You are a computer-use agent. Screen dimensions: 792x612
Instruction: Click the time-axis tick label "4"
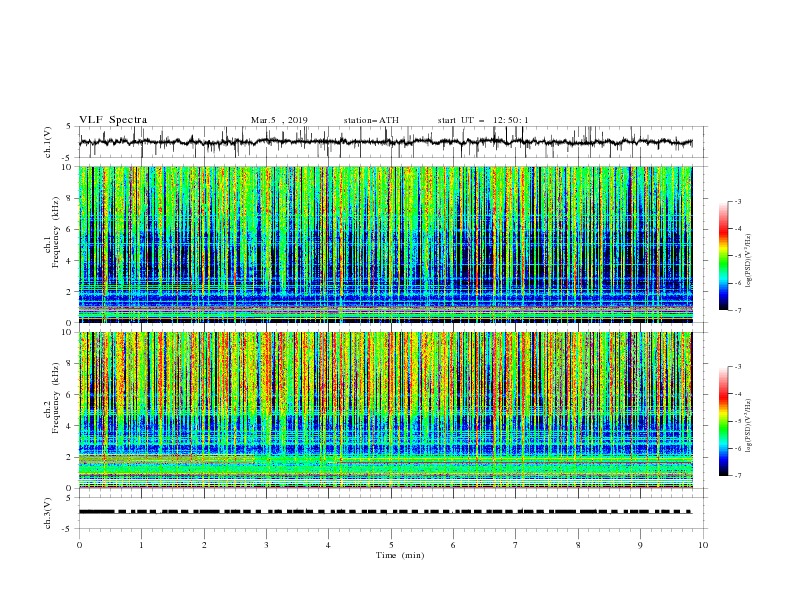coord(329,545)
